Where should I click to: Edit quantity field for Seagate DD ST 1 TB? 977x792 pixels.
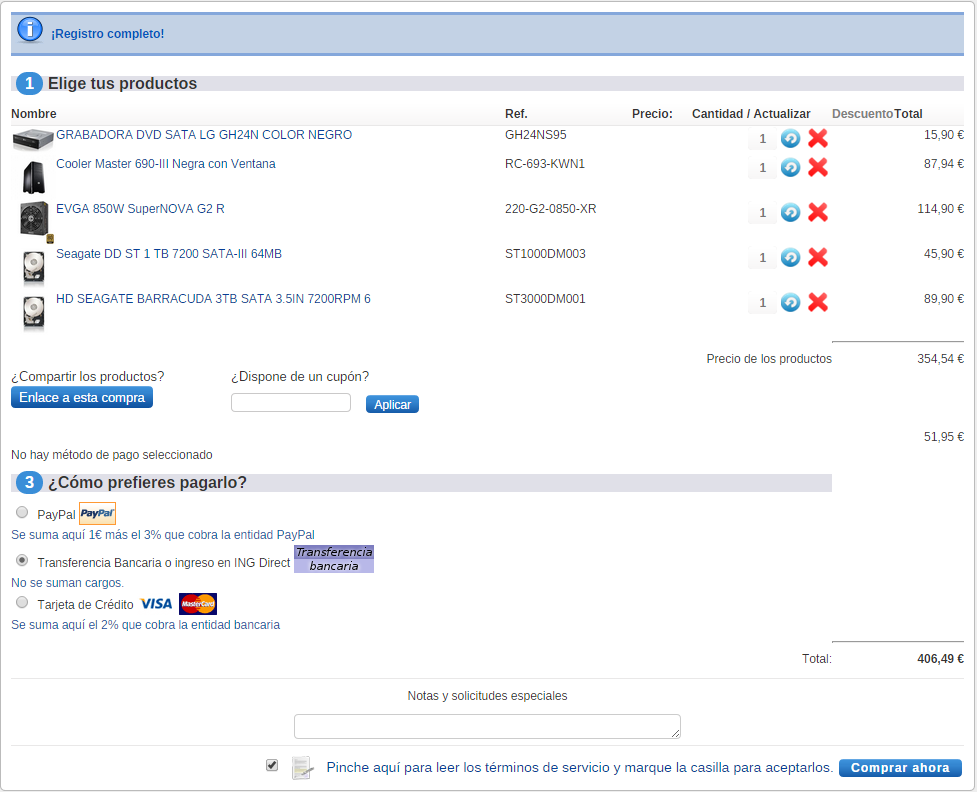coord(762,258)
